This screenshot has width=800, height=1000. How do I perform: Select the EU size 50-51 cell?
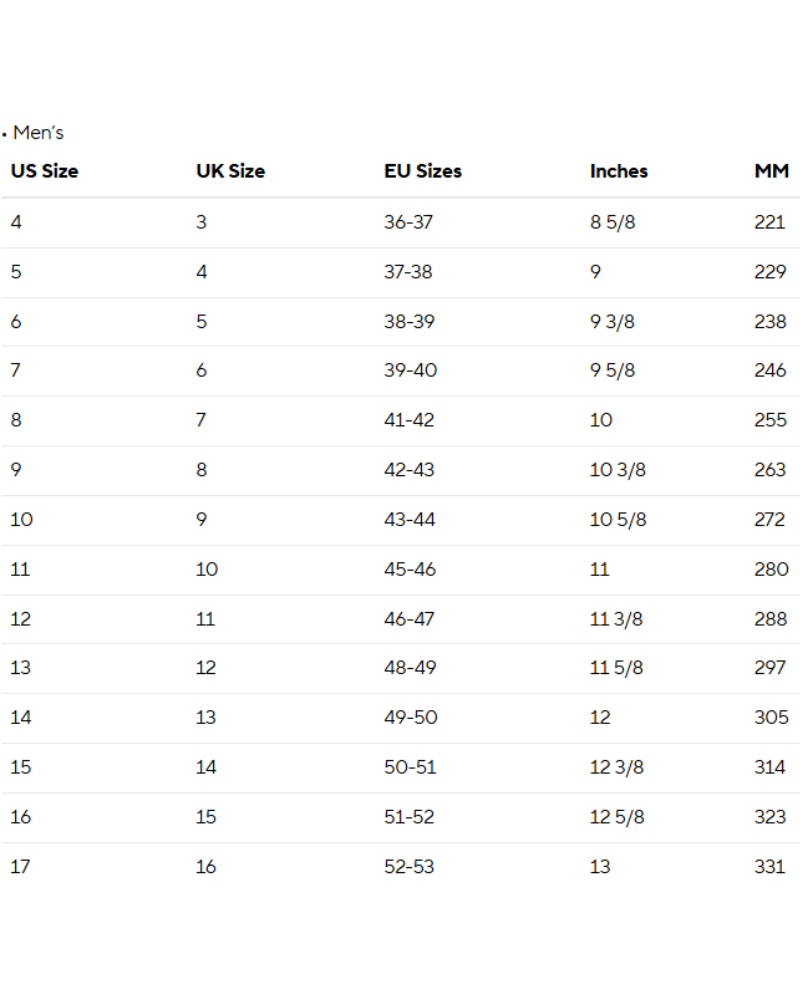(x=409, y=767)
